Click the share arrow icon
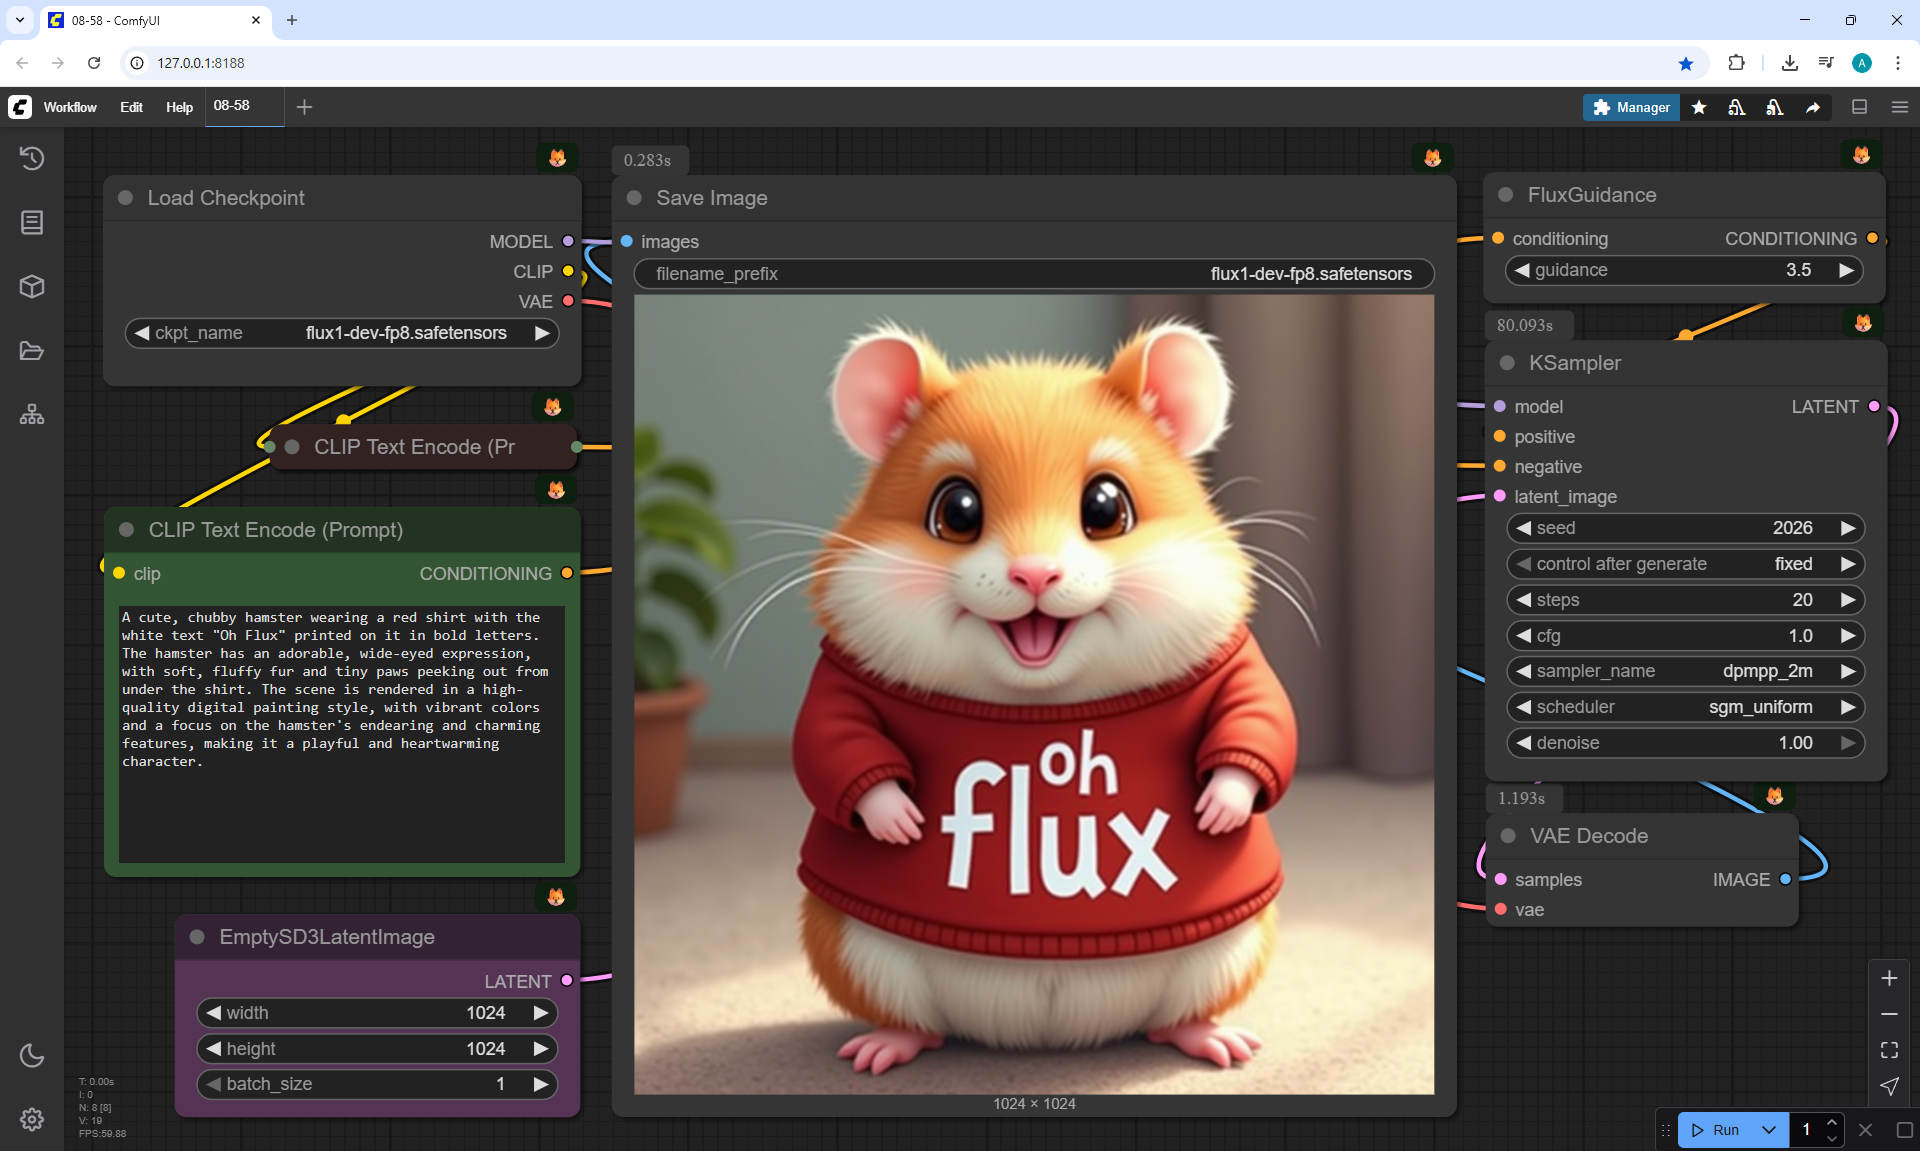The height and width of the screenshot is (1151, 1920). coord(1813,107)
